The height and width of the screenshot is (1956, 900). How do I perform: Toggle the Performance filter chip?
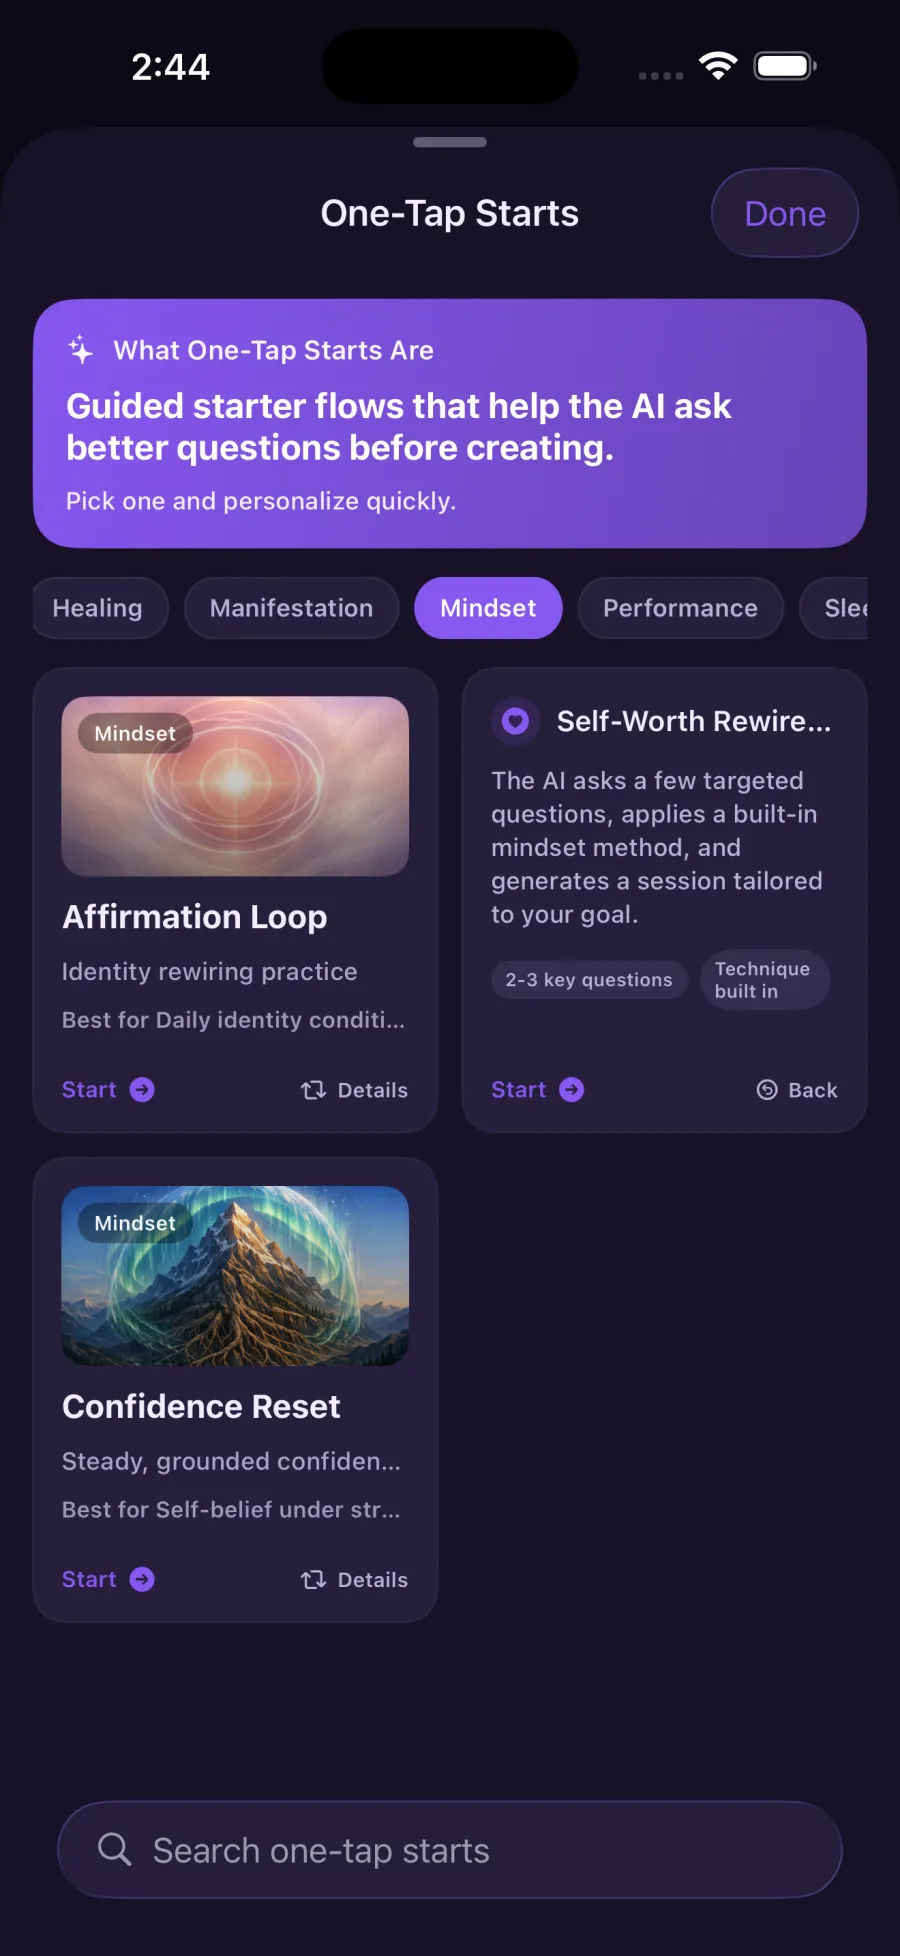(680, 608)
